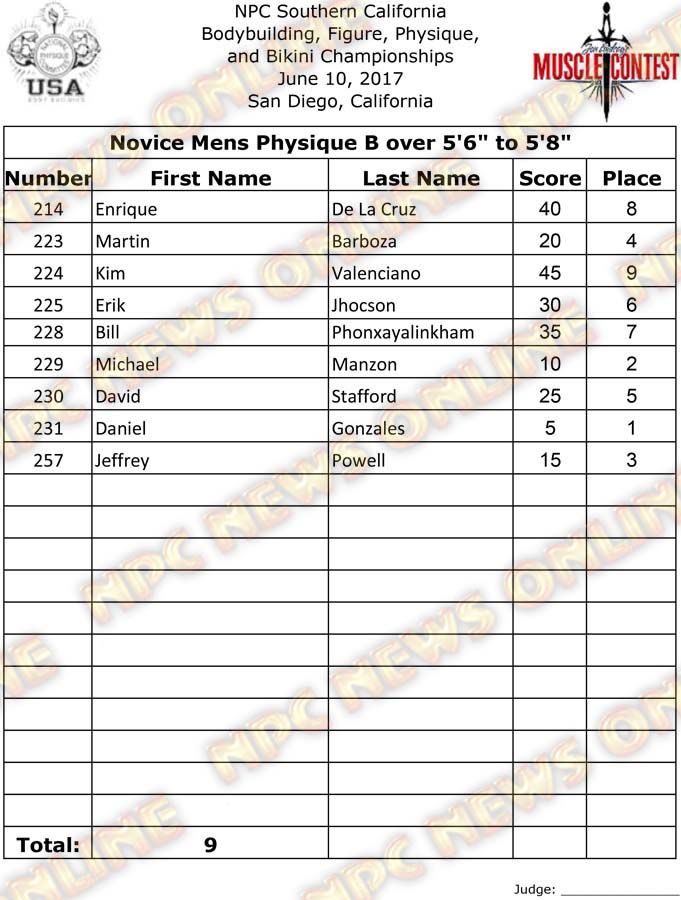Select the last name Phonxayalinkham
This screenshot has height=900, width=681.
point(402,333)
